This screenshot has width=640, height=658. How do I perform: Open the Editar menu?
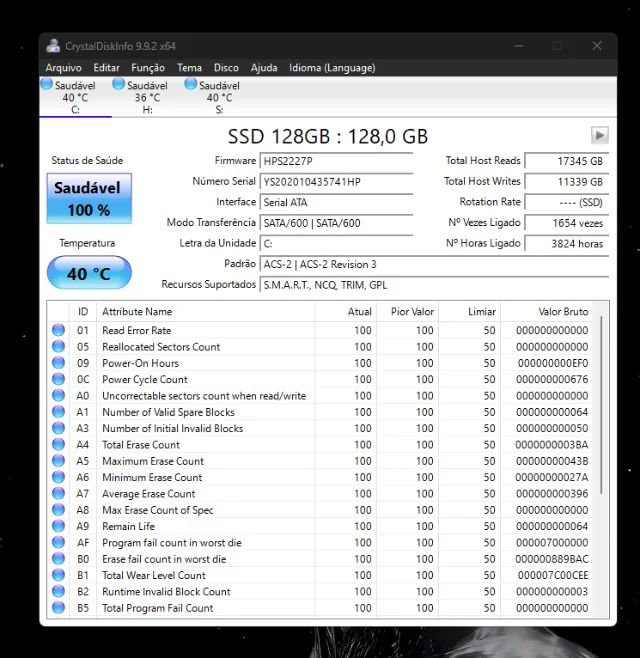(x=106, y=68)
